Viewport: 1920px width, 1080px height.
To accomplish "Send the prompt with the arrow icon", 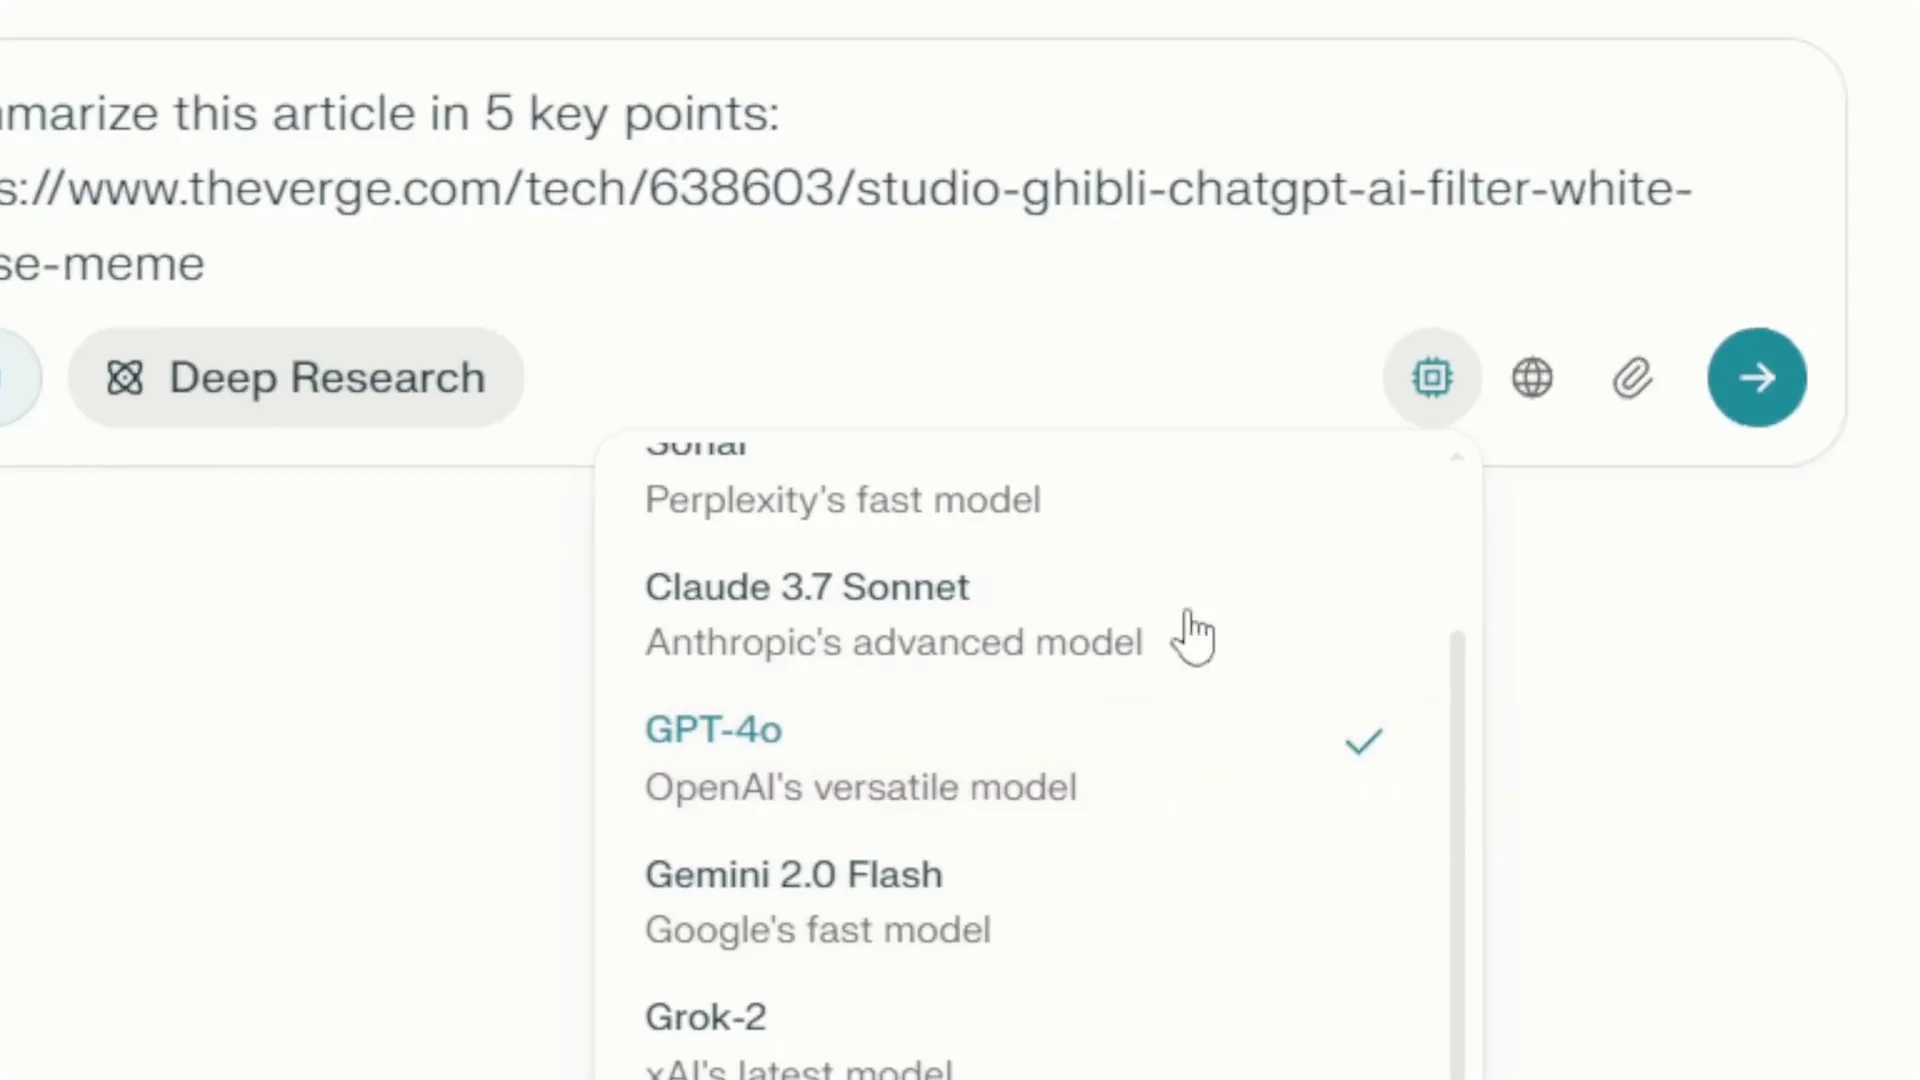I will coord(1757,377).
